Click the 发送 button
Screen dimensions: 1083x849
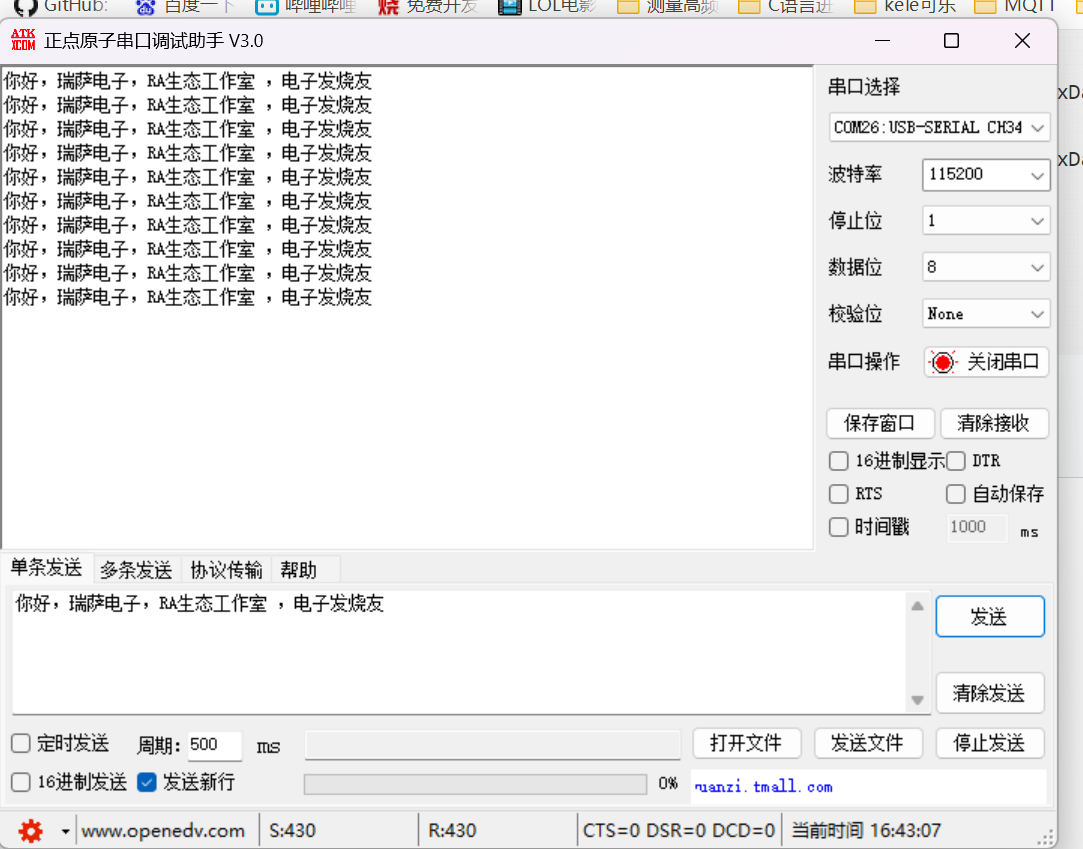pyautogui.click(x=990, y=616)
